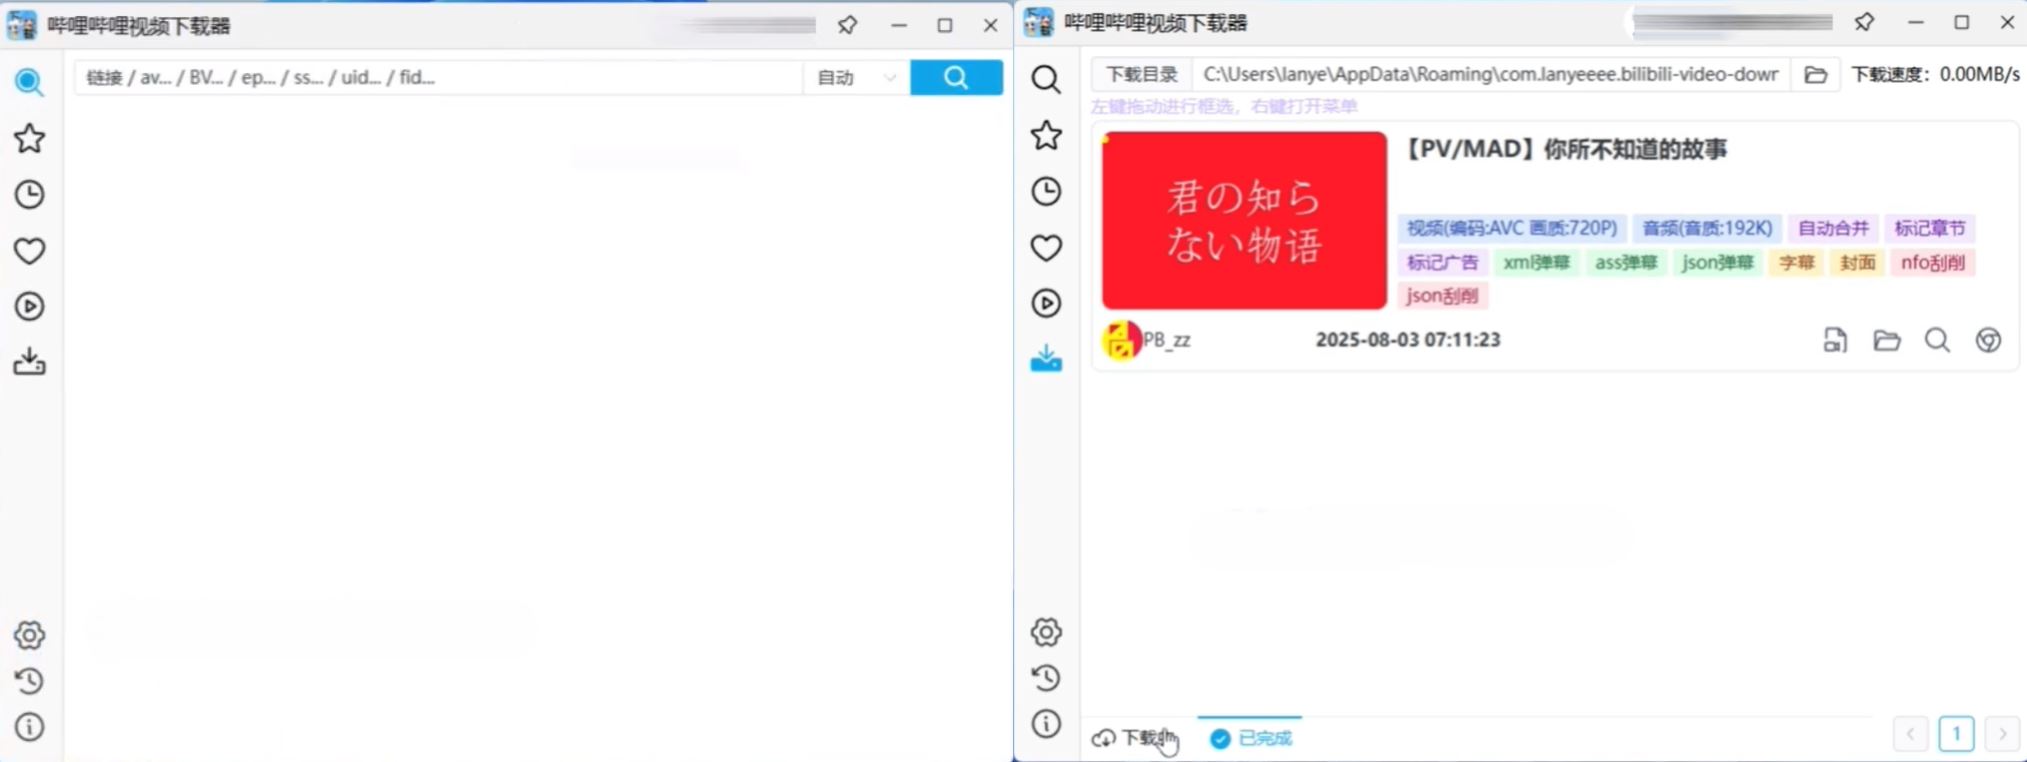Click the 标记广告 tag
The width and height of the screenshot is (2027, 762).
point(1442,262)
